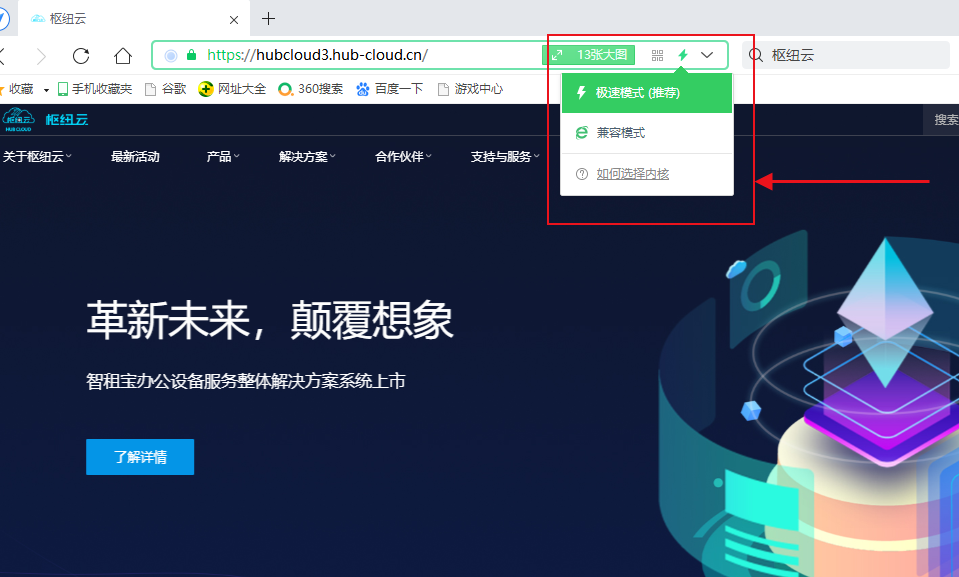Image resolution: width=959 pixels, height=577 pixels.
Task: Open 最新活动 navigation item
Action: [x=135, y=157]
